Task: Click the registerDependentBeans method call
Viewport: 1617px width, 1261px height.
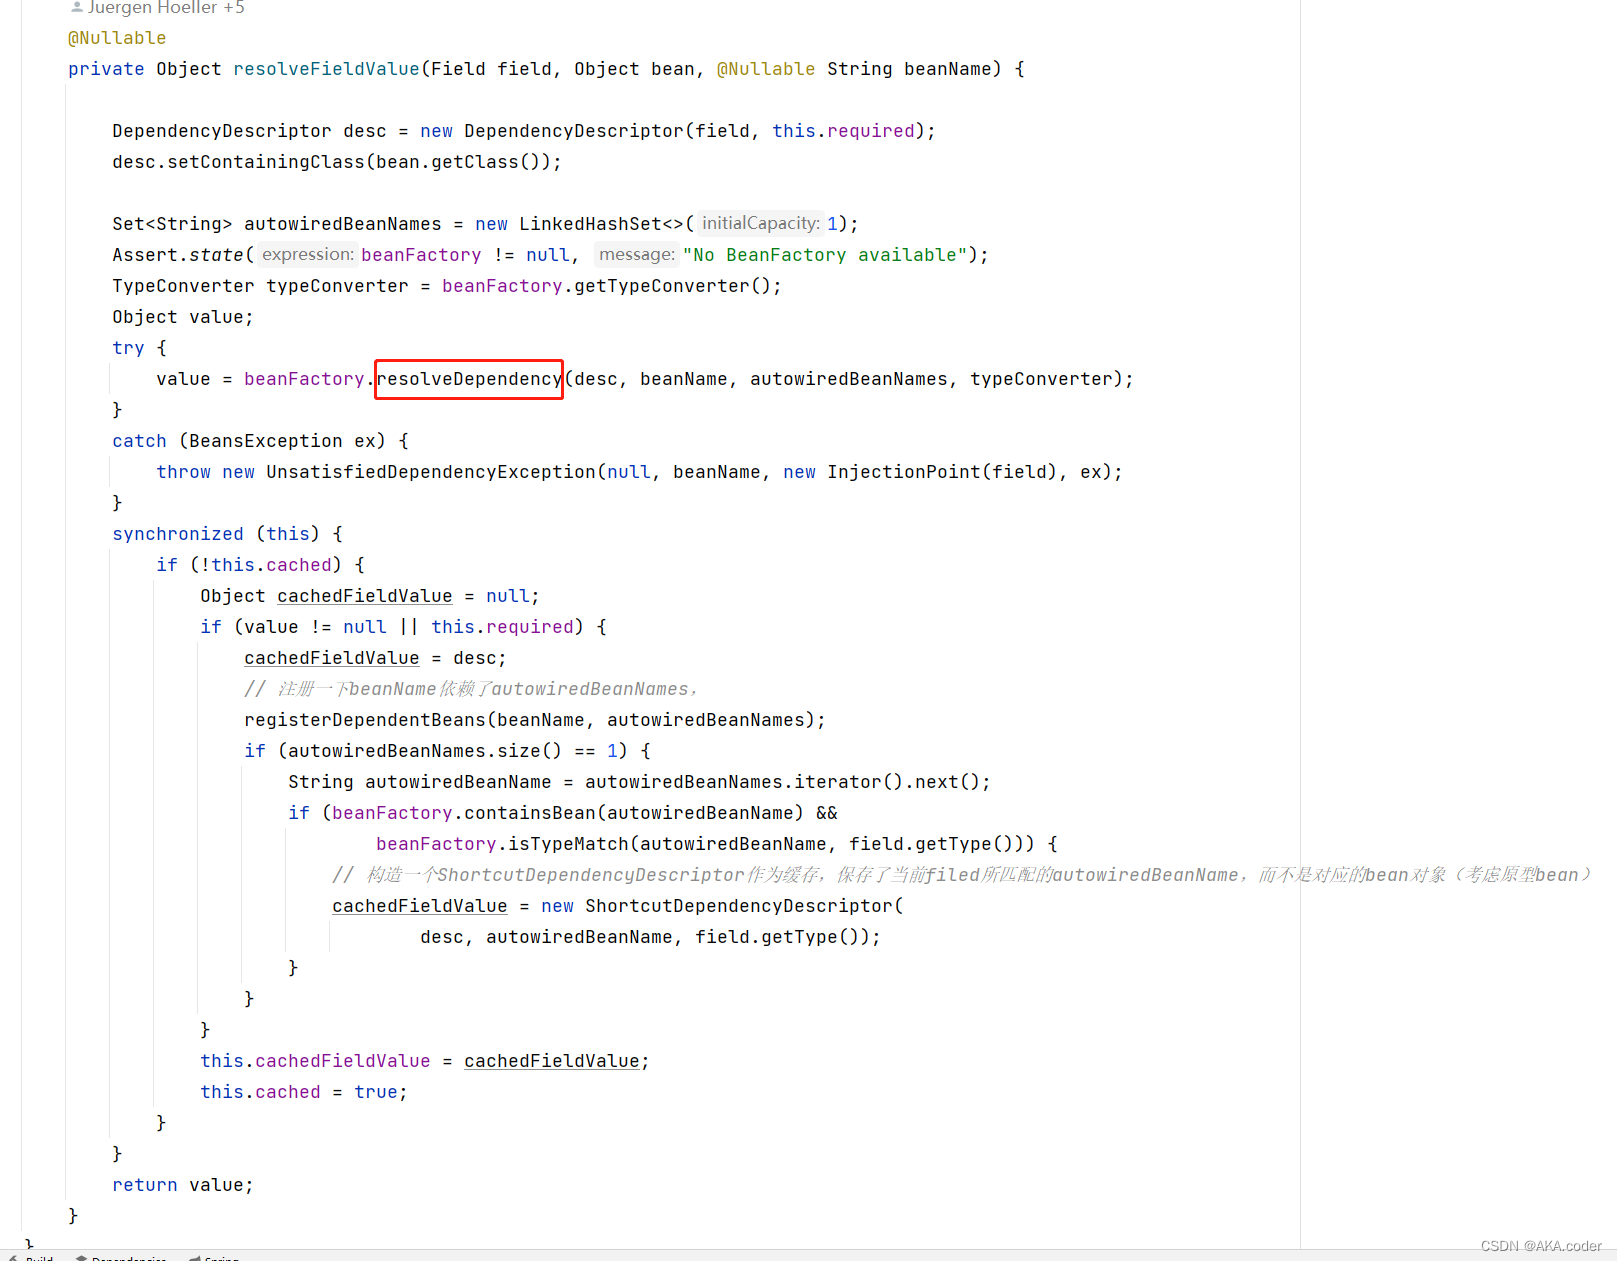Action: [365, 720]
